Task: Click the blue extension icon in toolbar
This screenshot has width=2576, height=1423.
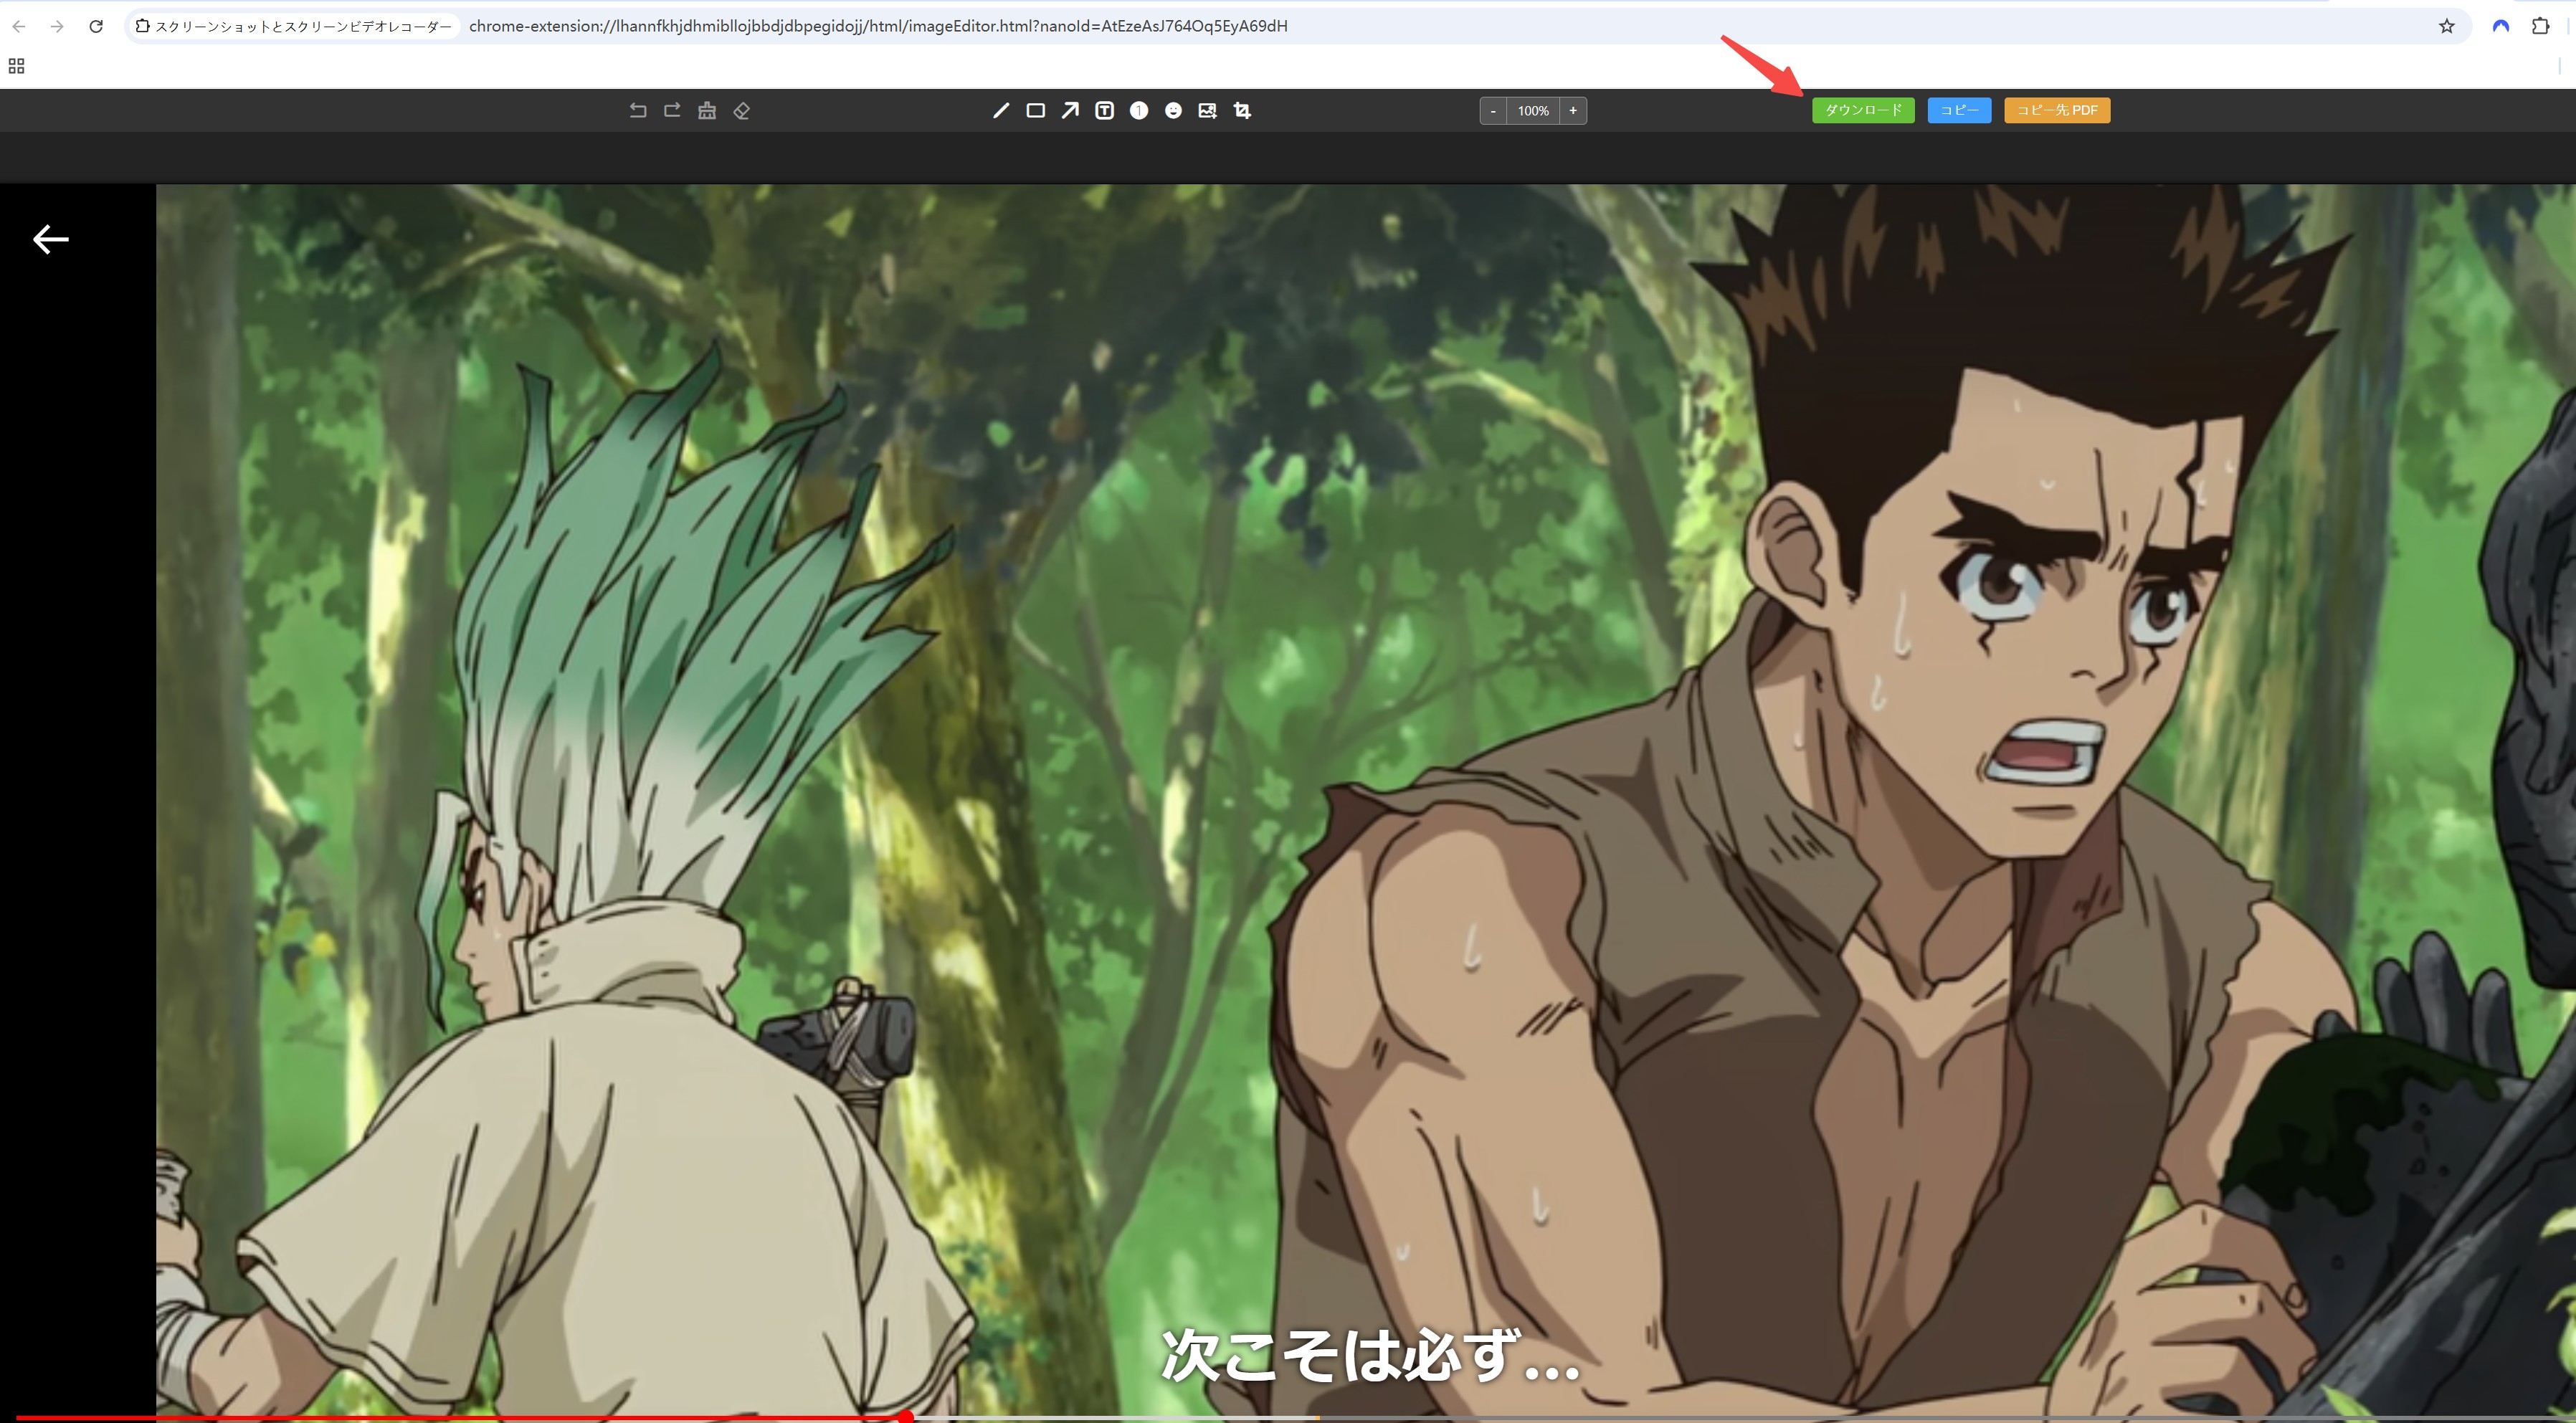Action: point(2501,26)
